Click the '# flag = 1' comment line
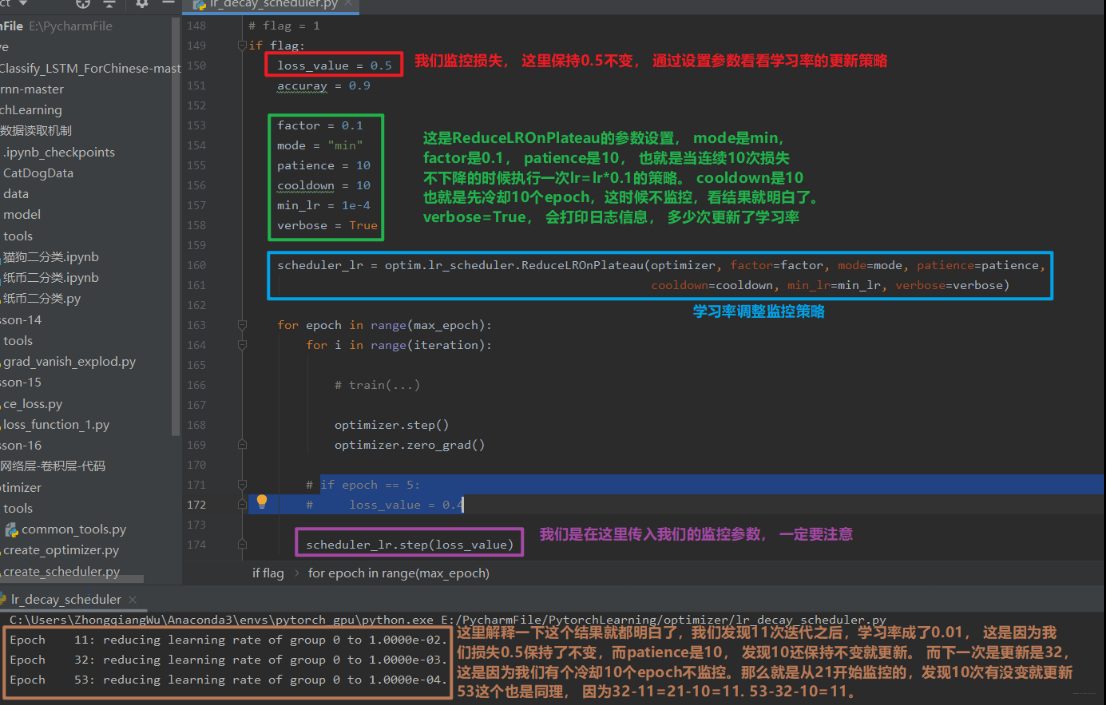 284,25
